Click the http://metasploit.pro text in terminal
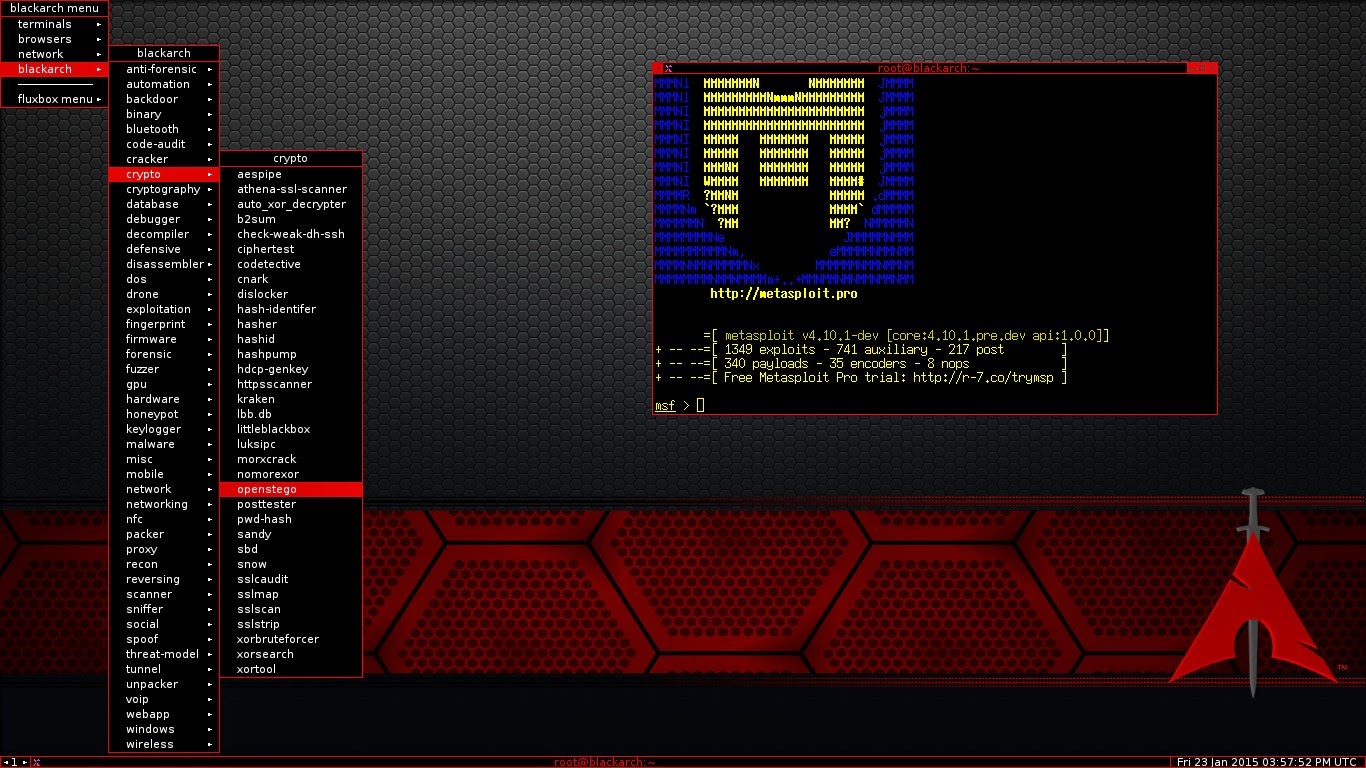 point(783,294)
